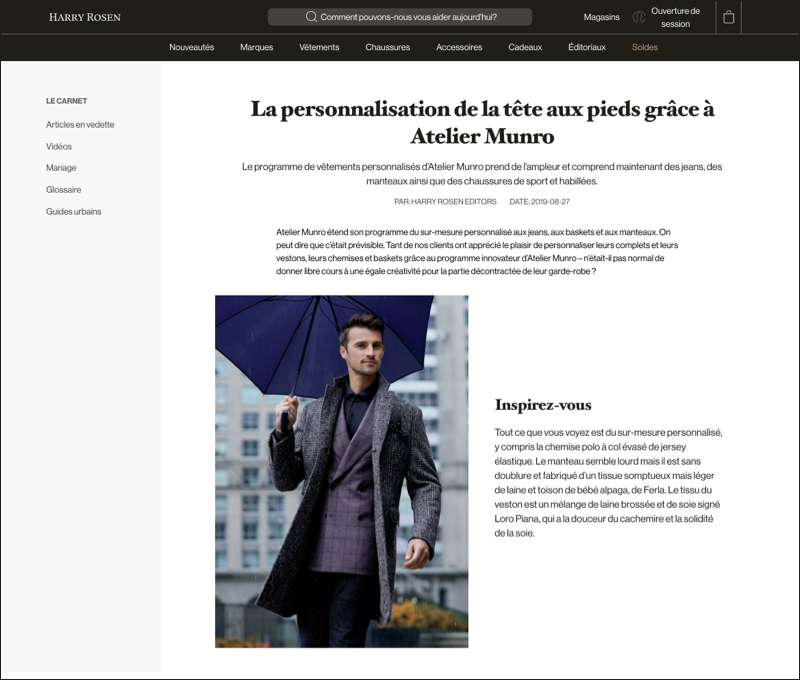Open the Marques menu
The image size is (800, 680).
pyautogui.click(x=257, y=47)
